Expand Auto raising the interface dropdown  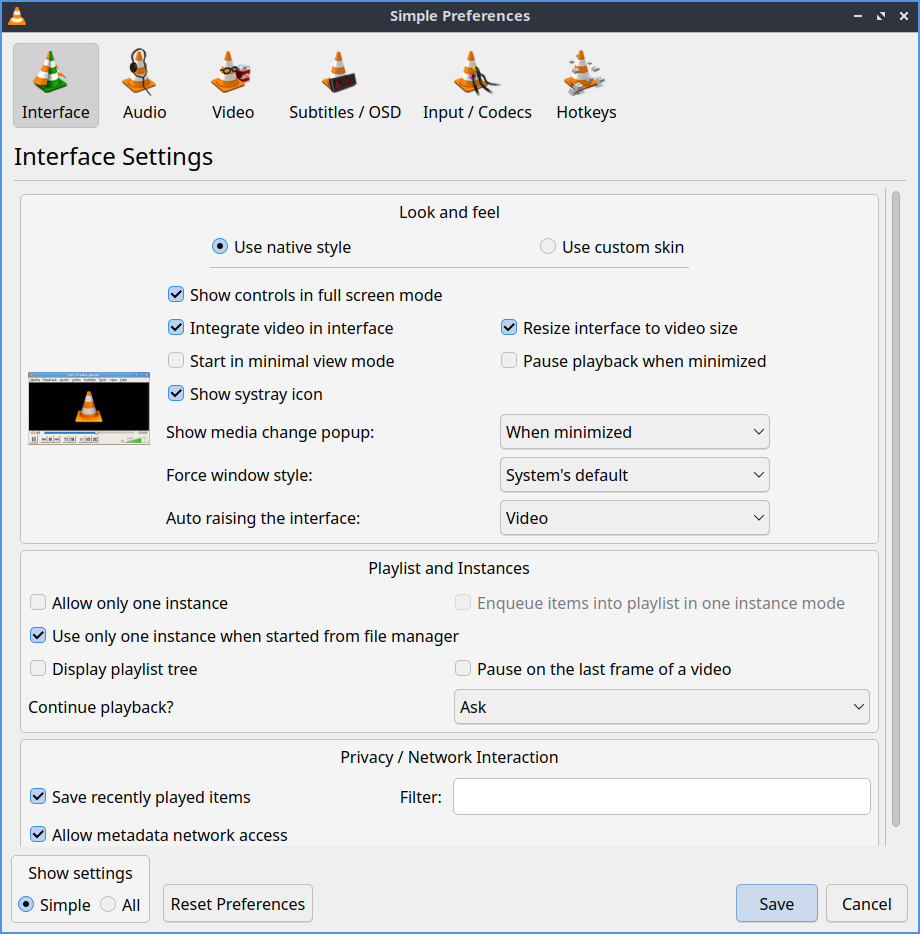634,518
